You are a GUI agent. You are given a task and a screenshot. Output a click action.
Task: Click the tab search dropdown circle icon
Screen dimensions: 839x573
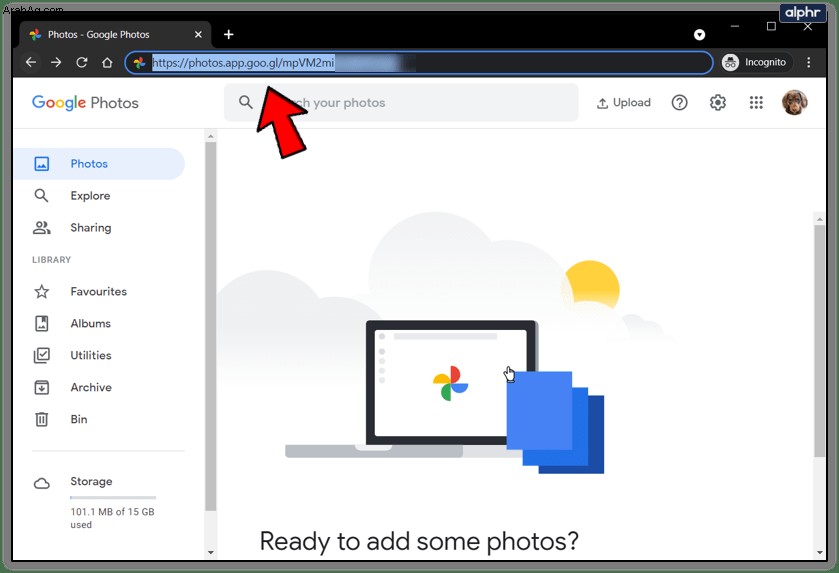point(699,35)
